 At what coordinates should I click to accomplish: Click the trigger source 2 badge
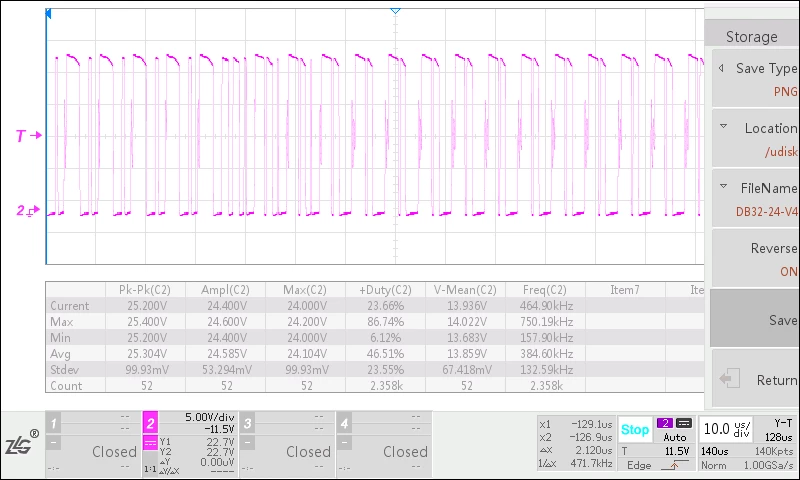pos(665,423)
